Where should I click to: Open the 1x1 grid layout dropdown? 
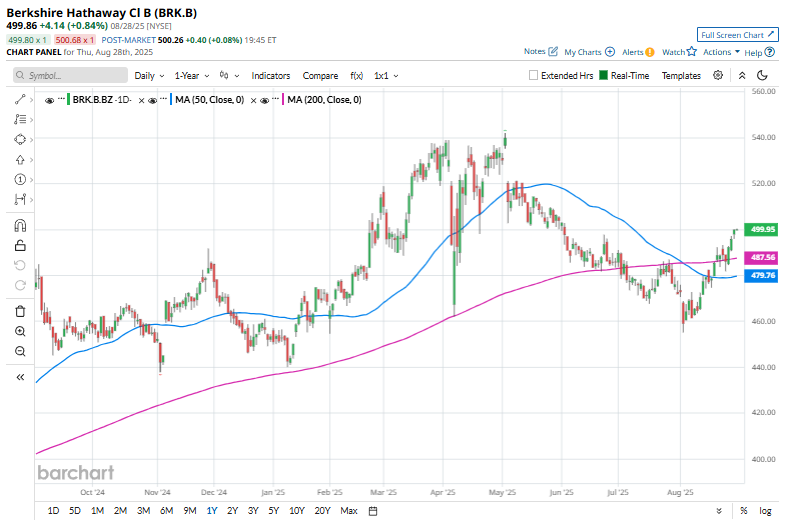(386, 76)
